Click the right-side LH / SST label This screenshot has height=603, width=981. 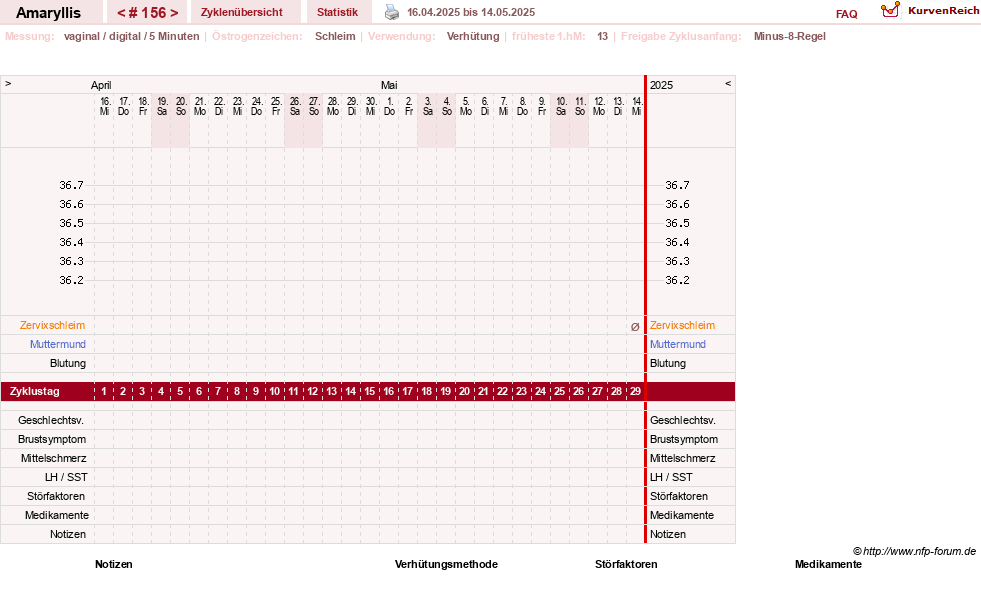[x=671, y=477]
